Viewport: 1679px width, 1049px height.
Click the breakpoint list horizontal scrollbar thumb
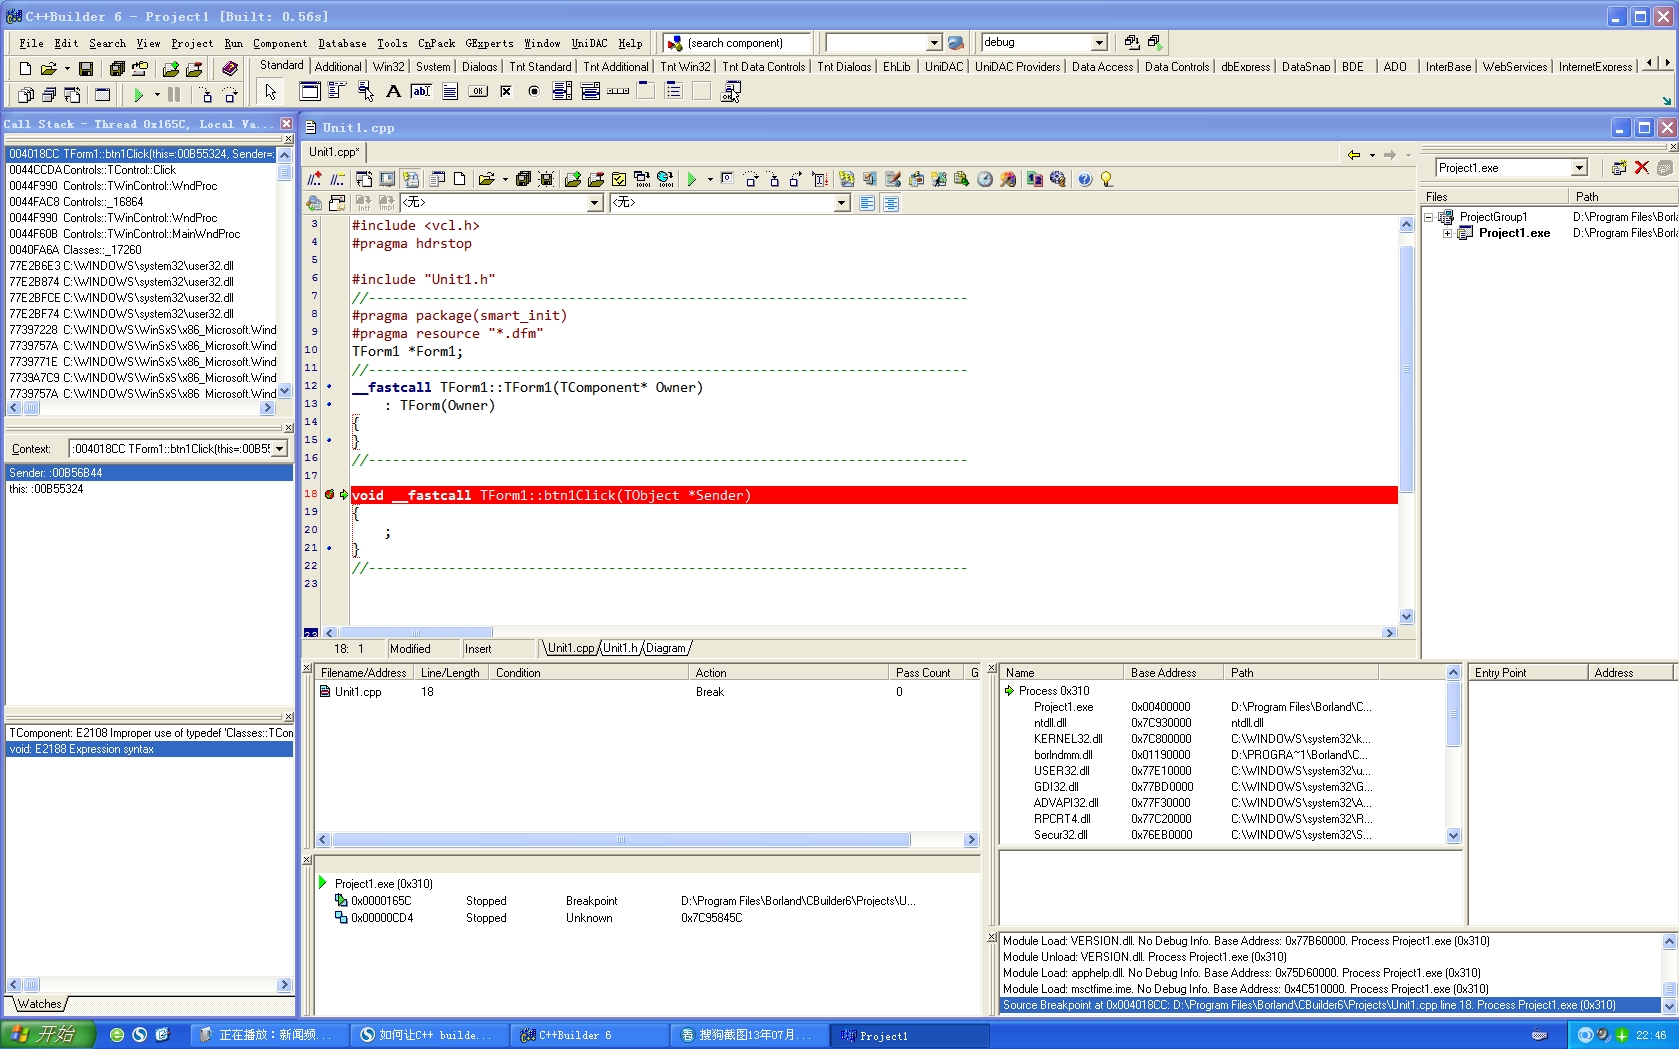click(621, 840)
